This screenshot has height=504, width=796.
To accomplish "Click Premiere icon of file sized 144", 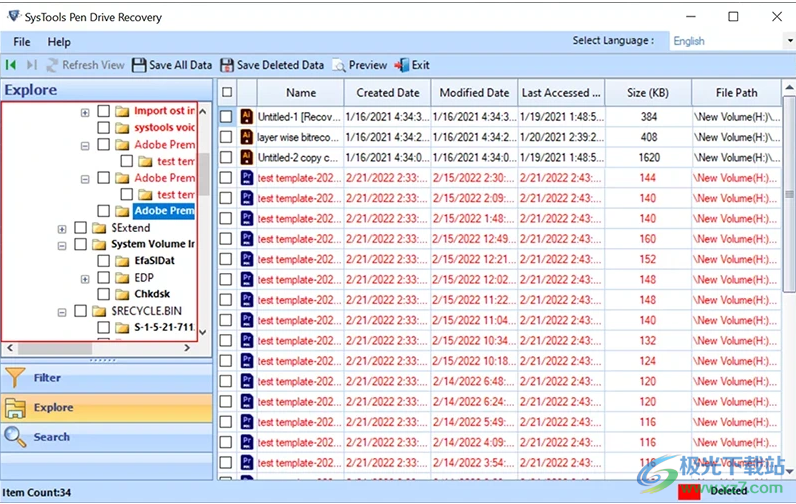I will 247,178.
